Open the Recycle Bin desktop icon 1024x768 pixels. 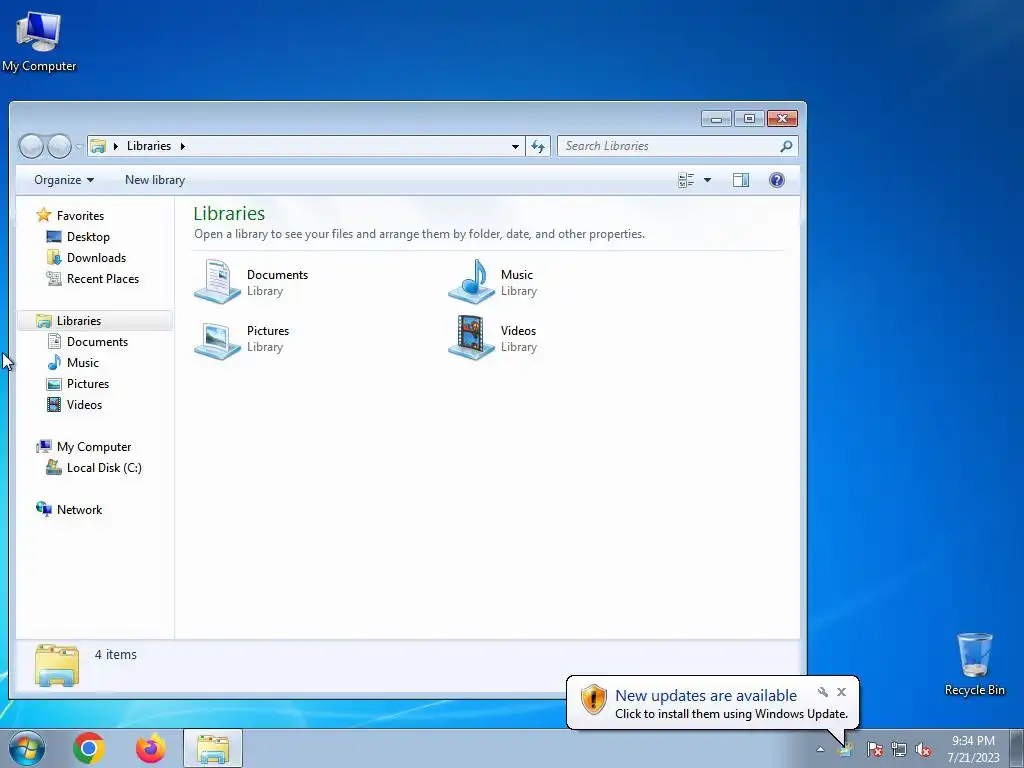pyautogui.click(x=974, y=664)
